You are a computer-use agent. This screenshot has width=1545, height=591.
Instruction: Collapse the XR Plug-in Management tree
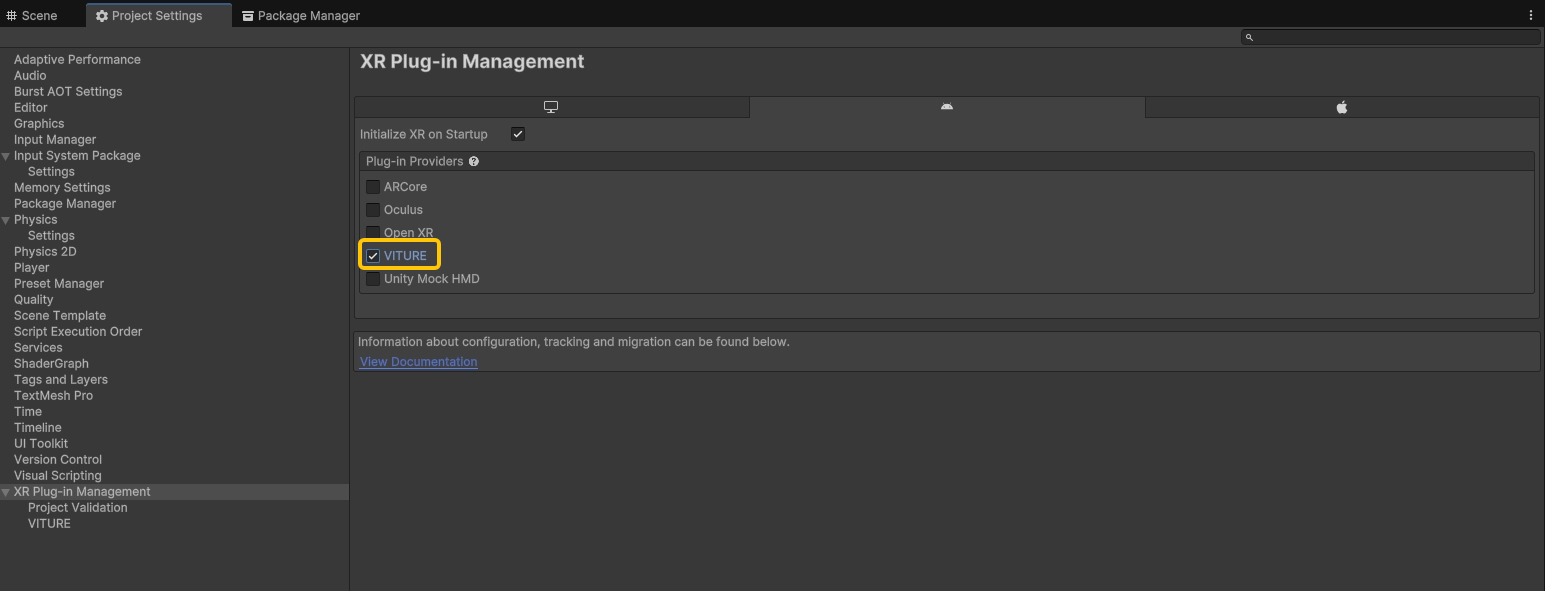[x=6, y=492]
